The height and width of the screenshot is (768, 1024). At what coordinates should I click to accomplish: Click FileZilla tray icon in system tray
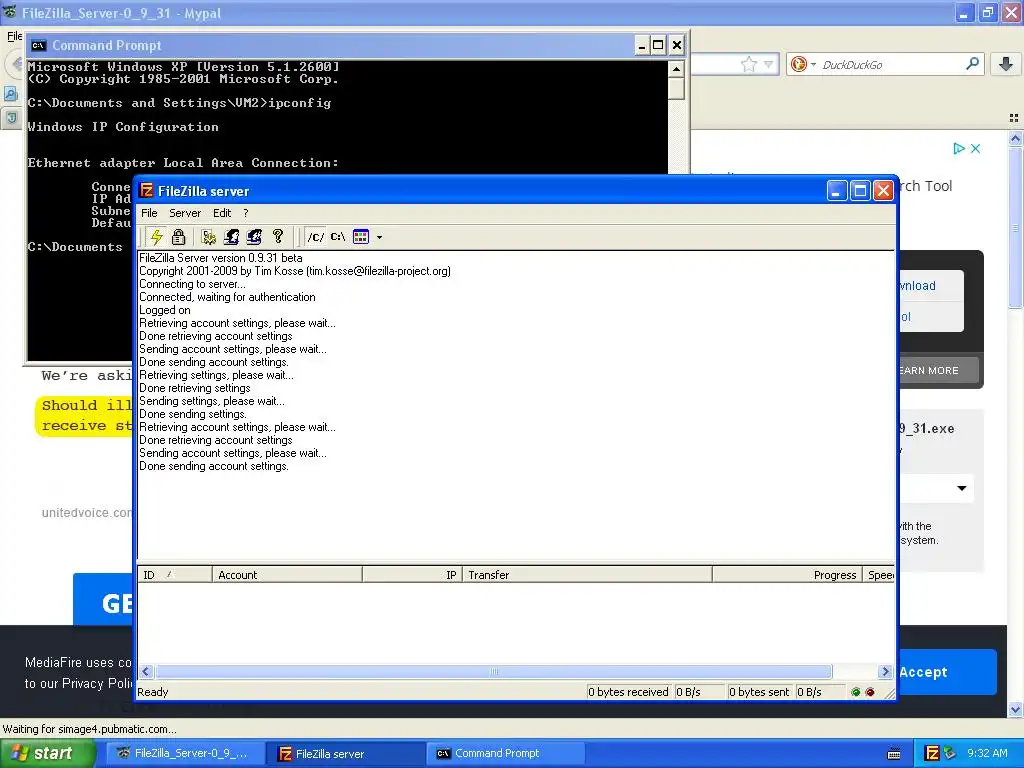(933, 753)
